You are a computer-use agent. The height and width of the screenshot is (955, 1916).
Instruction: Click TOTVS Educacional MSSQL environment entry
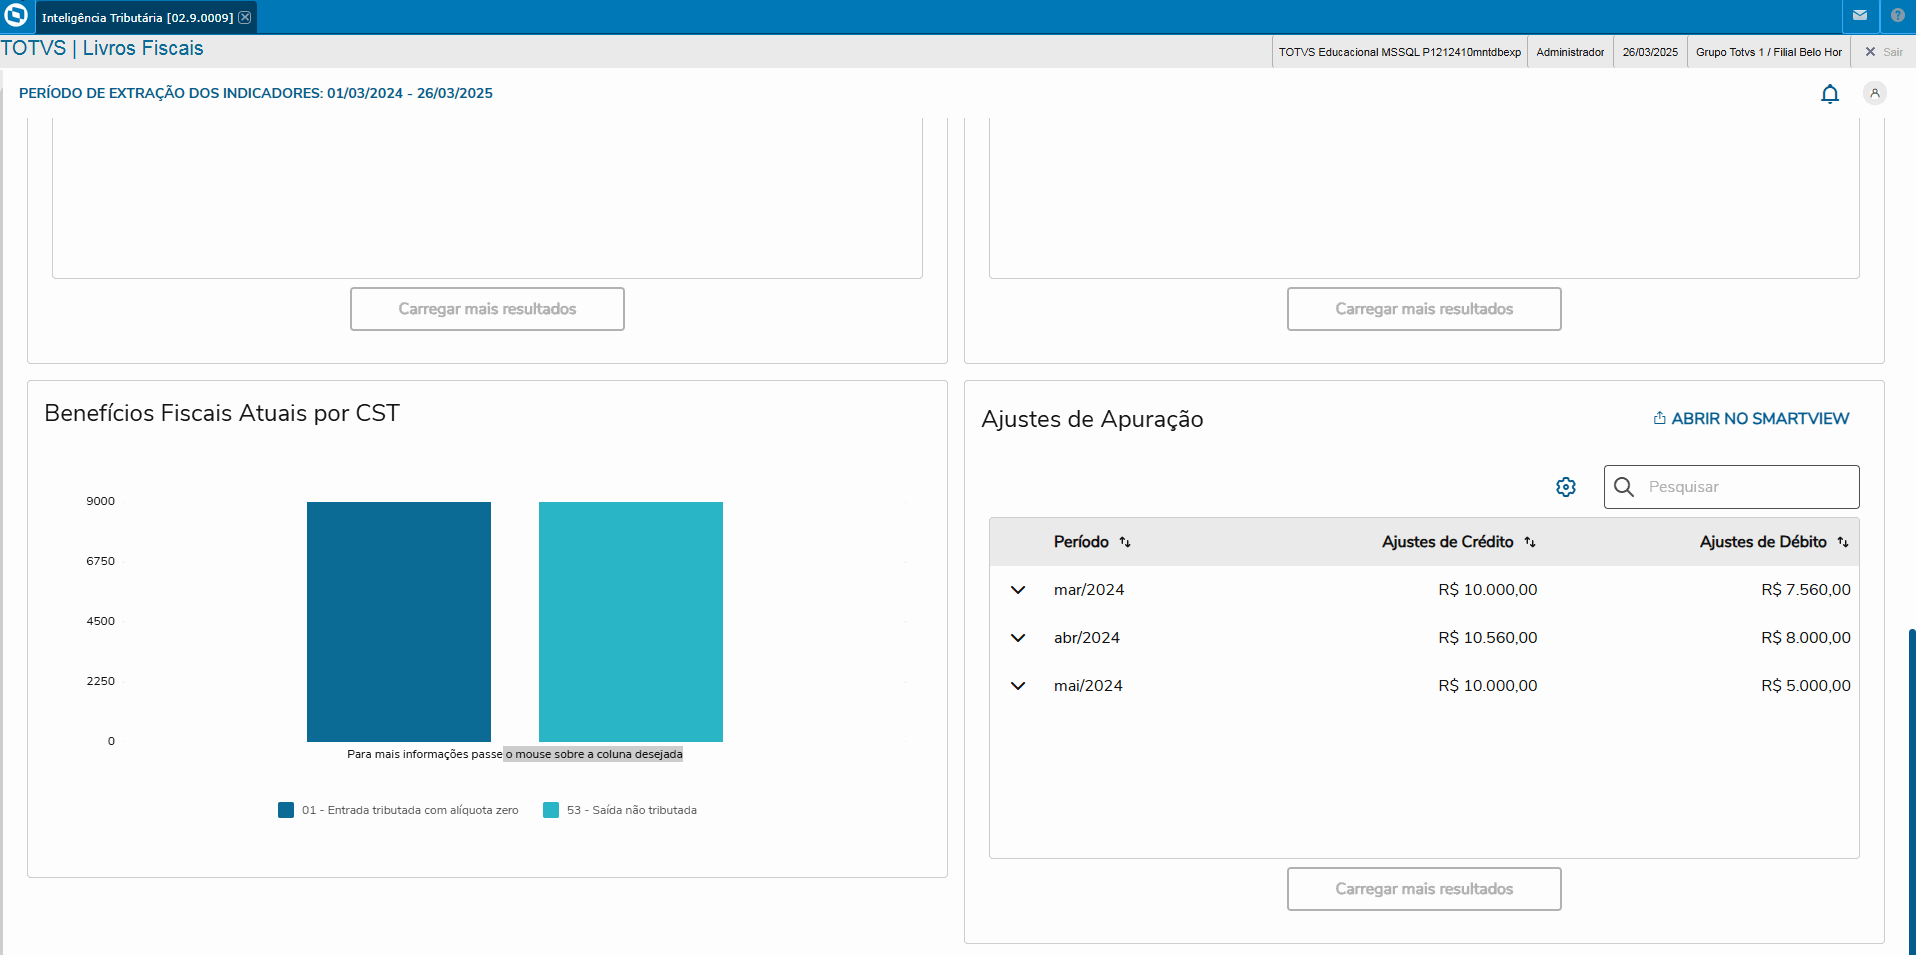click(x=1400, y=52)
